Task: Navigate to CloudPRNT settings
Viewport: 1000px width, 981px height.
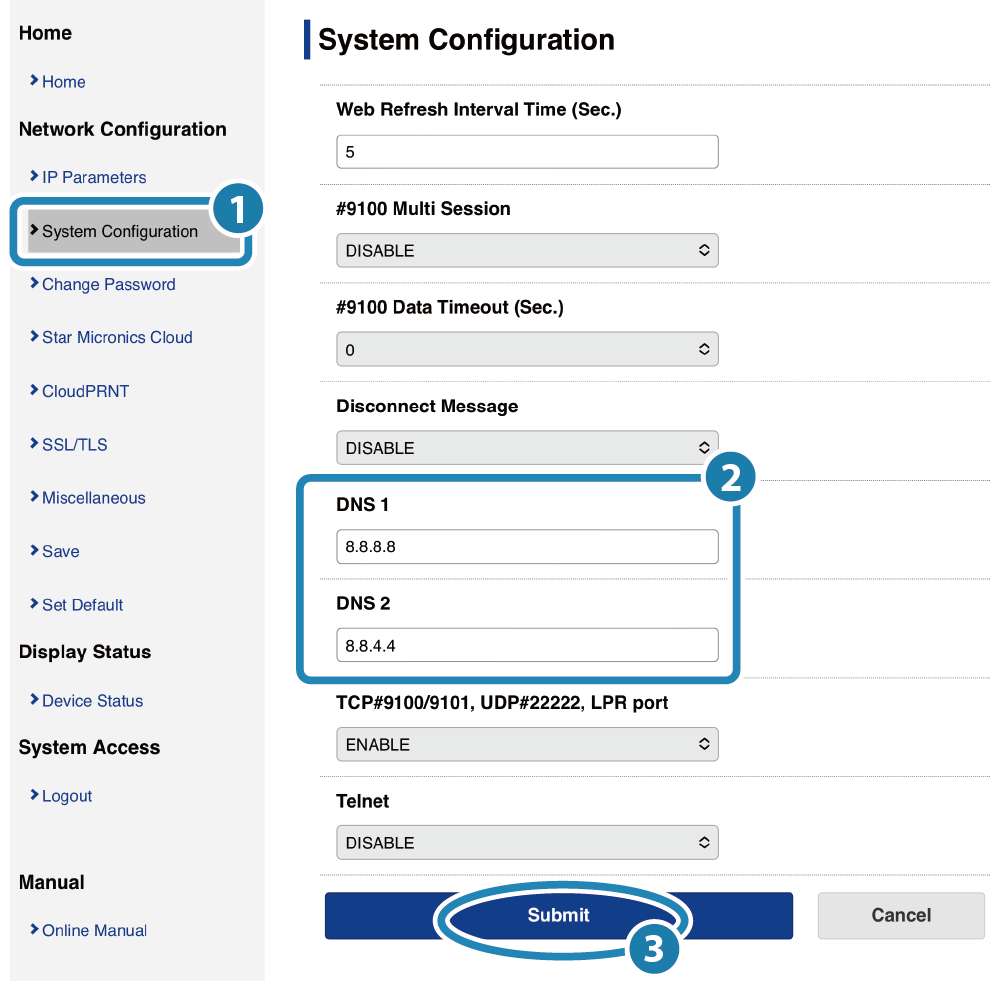Action: point(85,391)
